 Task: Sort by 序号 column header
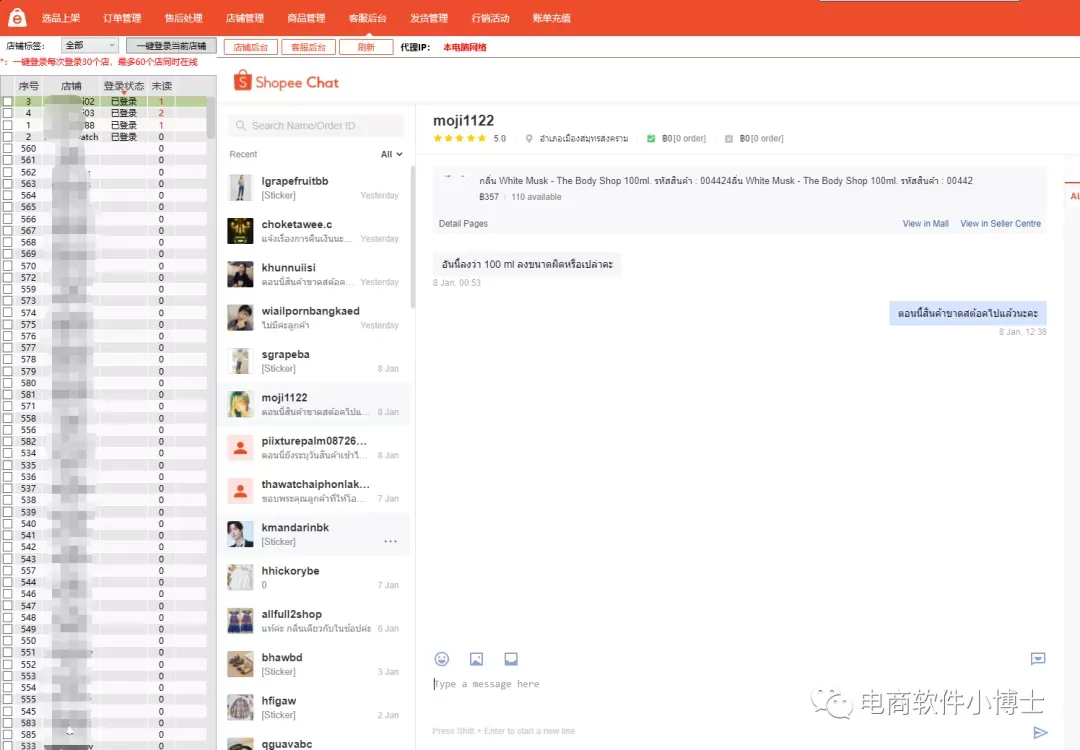[28, 86]
